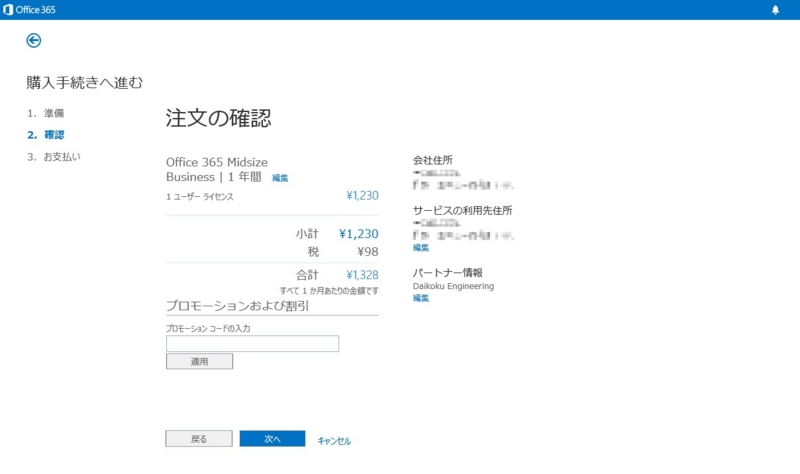Click the 購入手続きへ進む title

[85, 83]
